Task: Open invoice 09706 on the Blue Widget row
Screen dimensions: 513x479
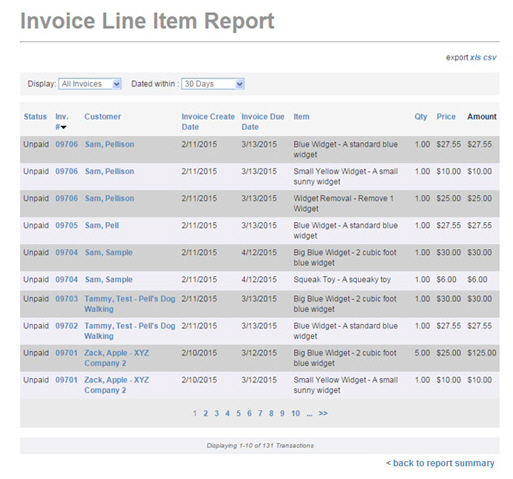Action: coord(67,144)
